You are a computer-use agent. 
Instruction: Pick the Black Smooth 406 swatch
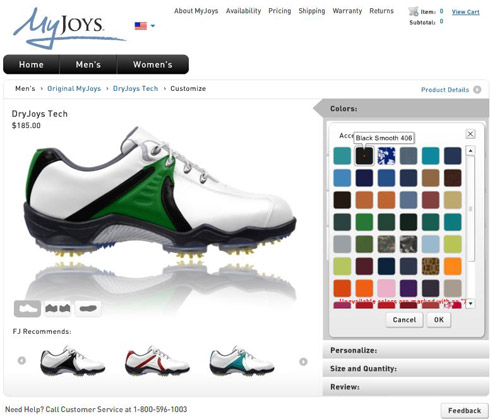click(364, 156)
